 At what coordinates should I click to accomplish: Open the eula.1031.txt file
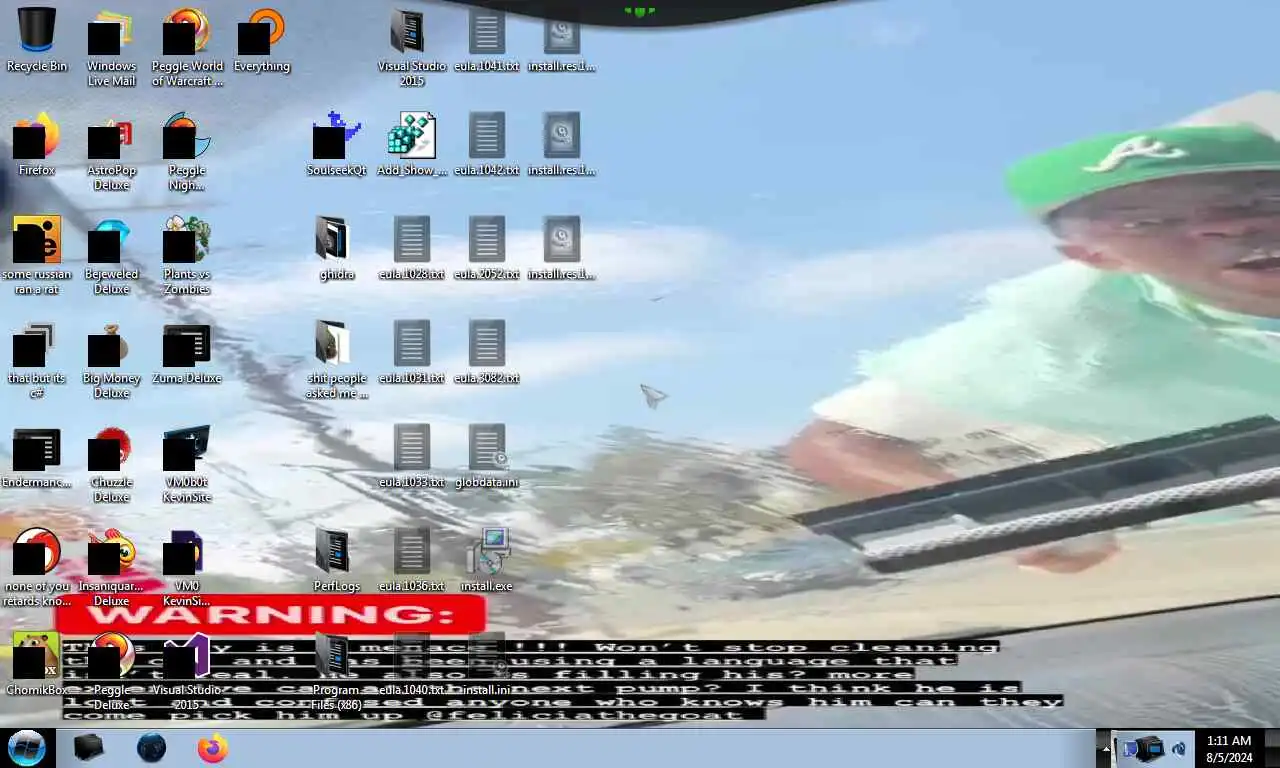(412, 352)
